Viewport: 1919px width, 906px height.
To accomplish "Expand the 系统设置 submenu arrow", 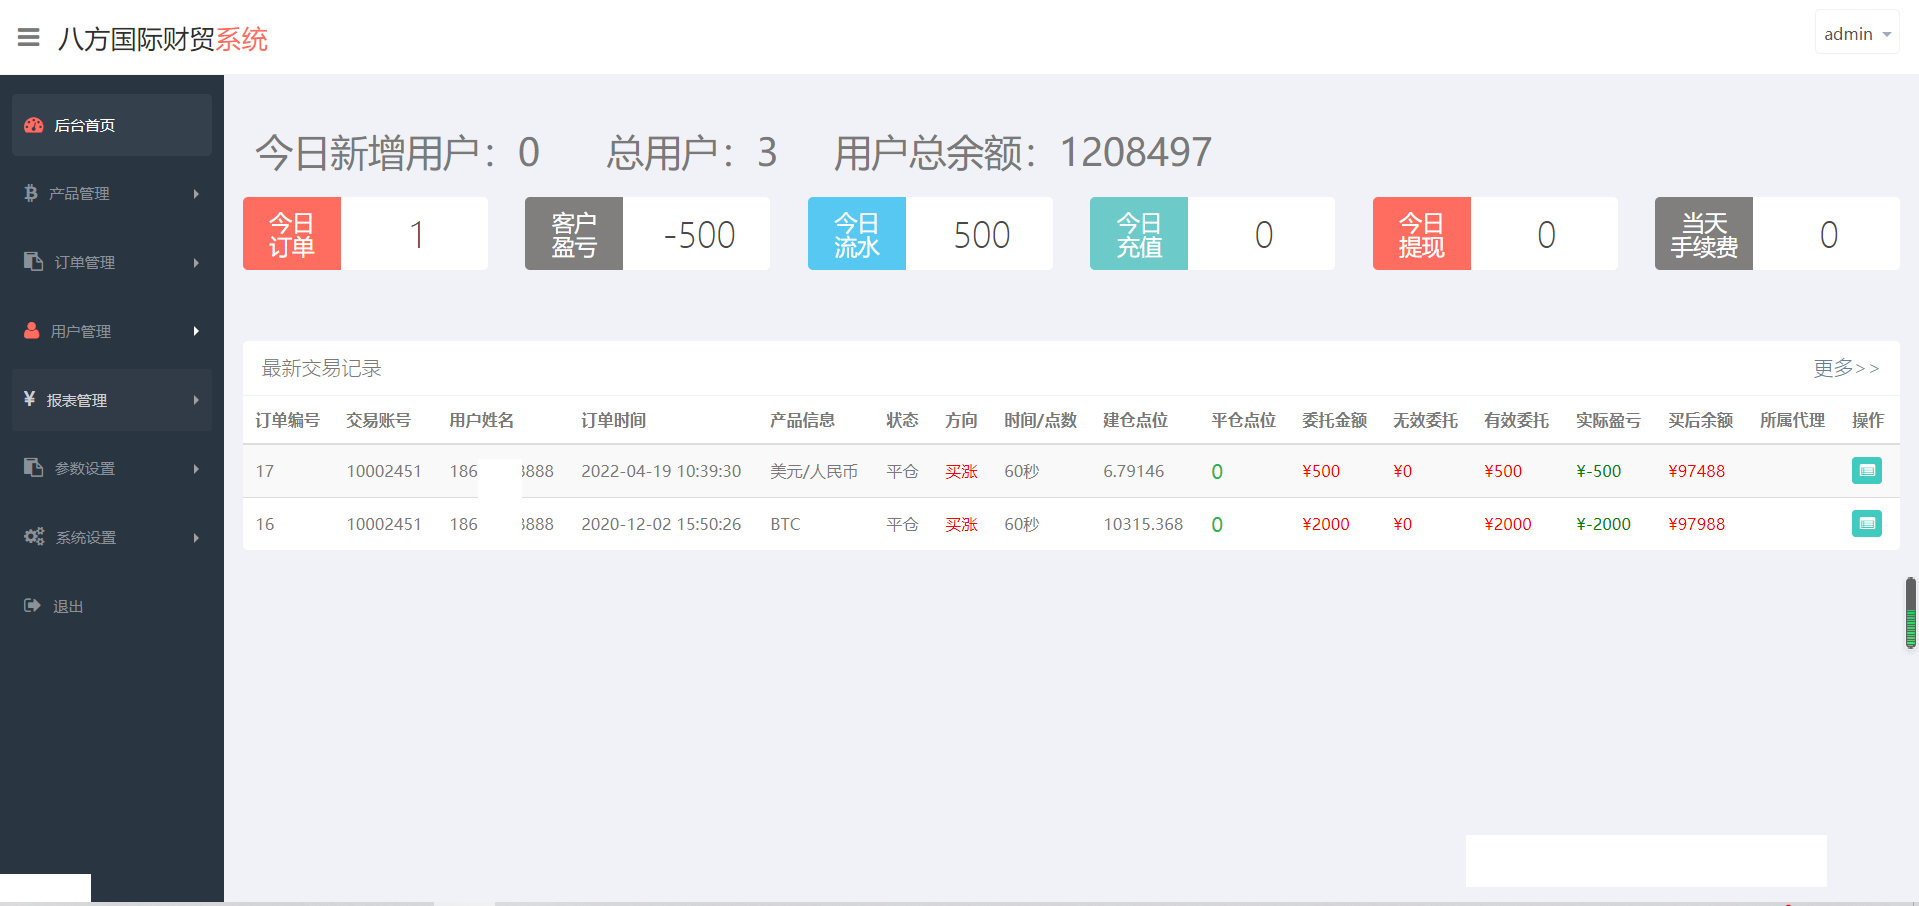I will 196,538.
